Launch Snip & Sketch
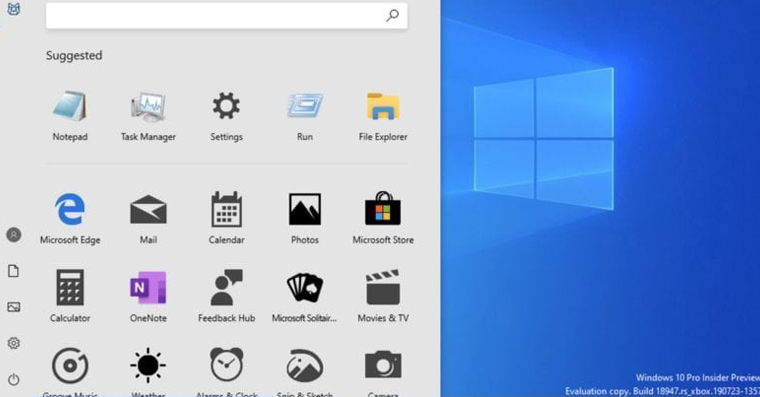 click(x=305, y=372)
